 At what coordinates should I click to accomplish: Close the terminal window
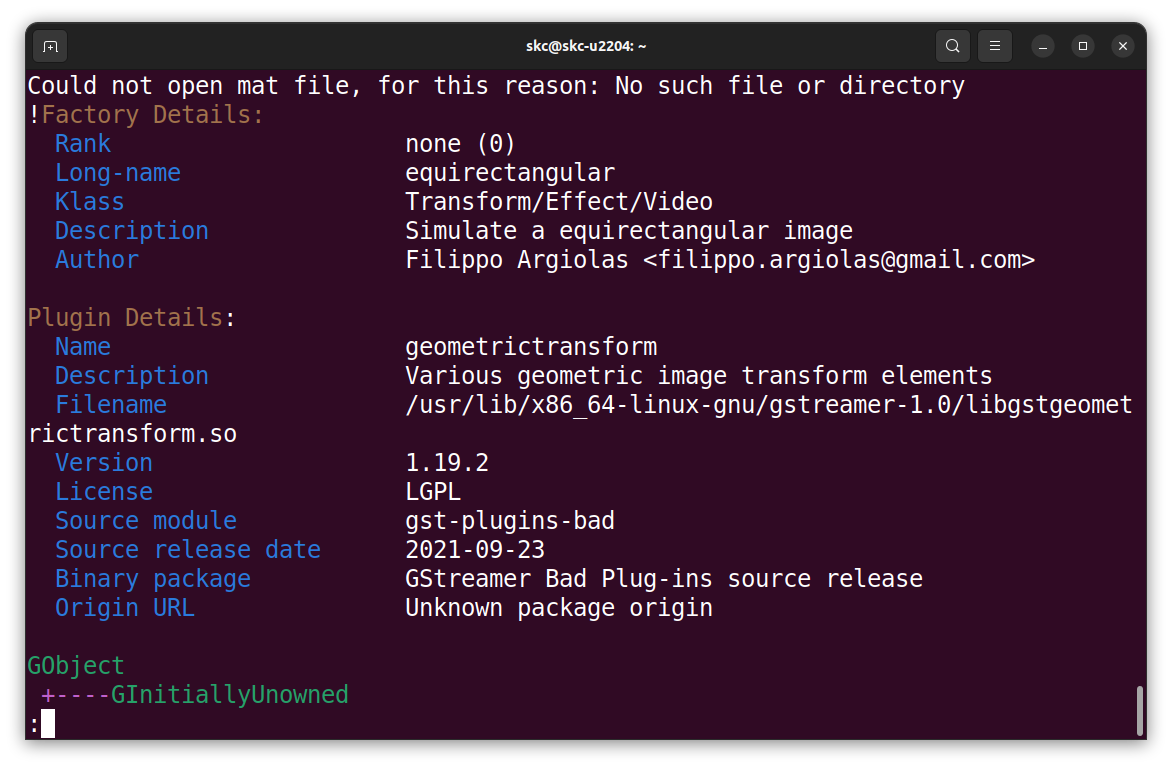pyautogui.click(x=1123, y=46)
